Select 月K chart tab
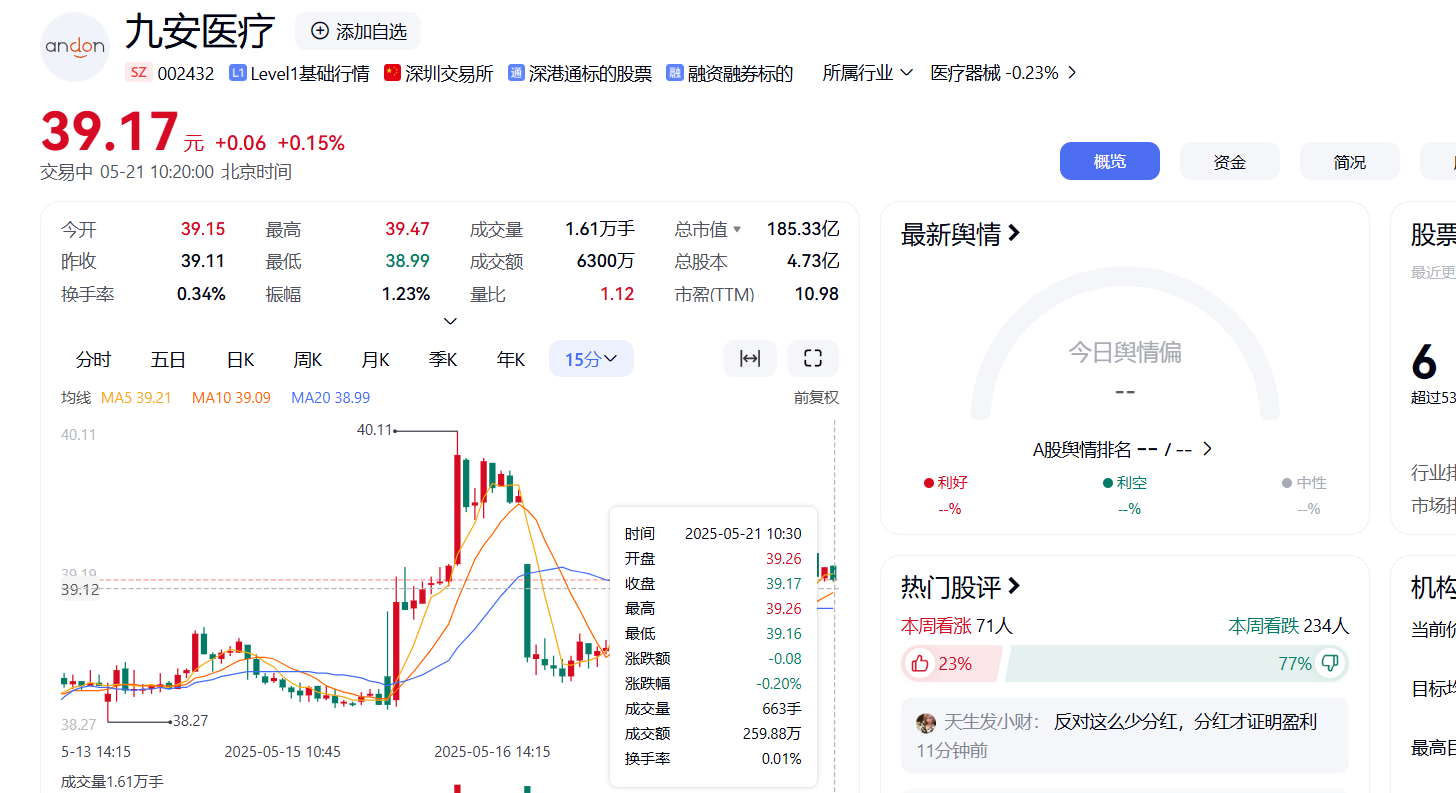Image resolution: width=1456 pixels, height=793 pixels. pos(376,359)
